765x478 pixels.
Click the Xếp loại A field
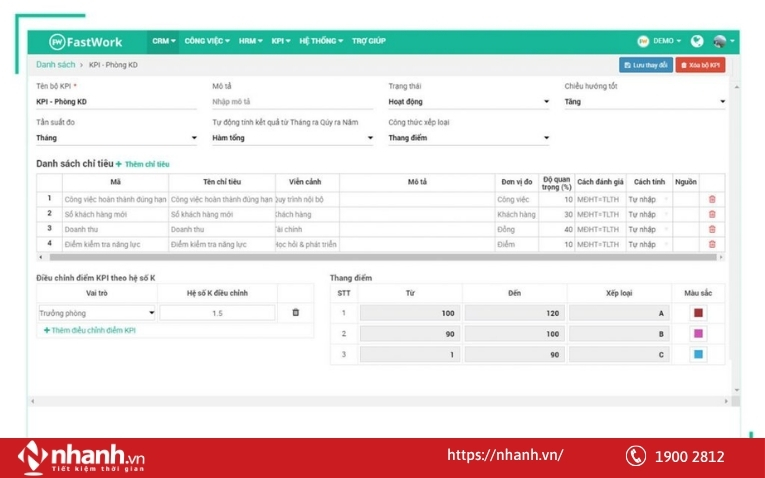click(619, 313)
